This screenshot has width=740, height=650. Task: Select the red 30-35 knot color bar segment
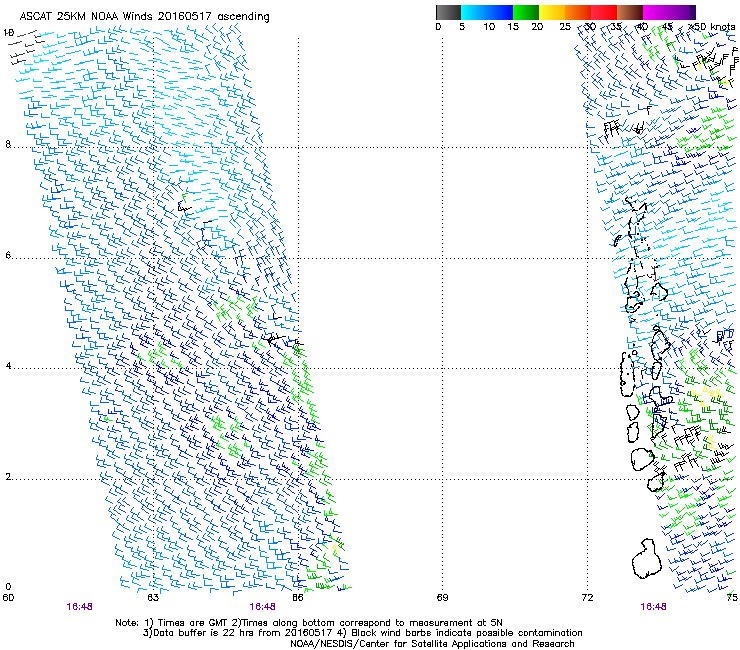(x=604, y=12)
